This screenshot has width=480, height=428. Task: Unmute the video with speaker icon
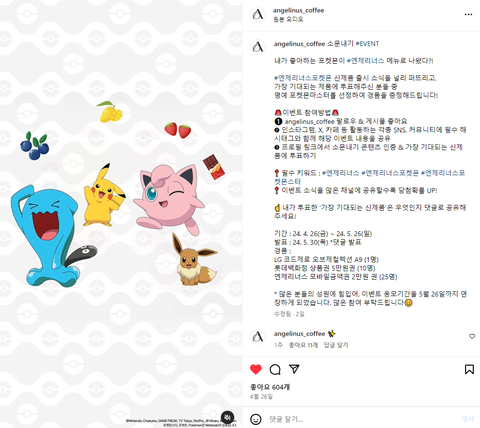pos(228,417)
